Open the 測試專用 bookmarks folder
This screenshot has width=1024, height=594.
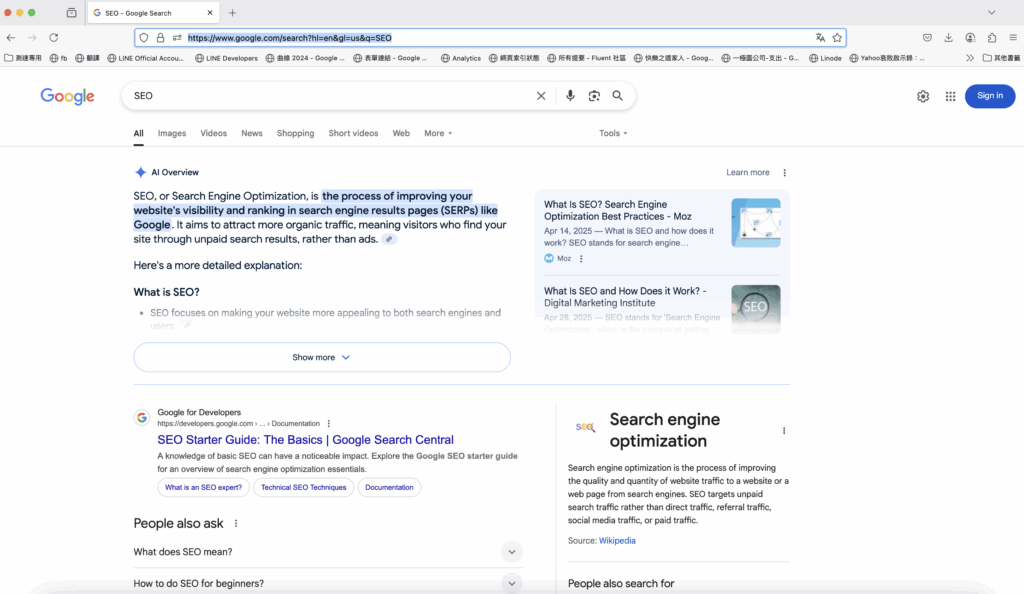tap(24, 58)
